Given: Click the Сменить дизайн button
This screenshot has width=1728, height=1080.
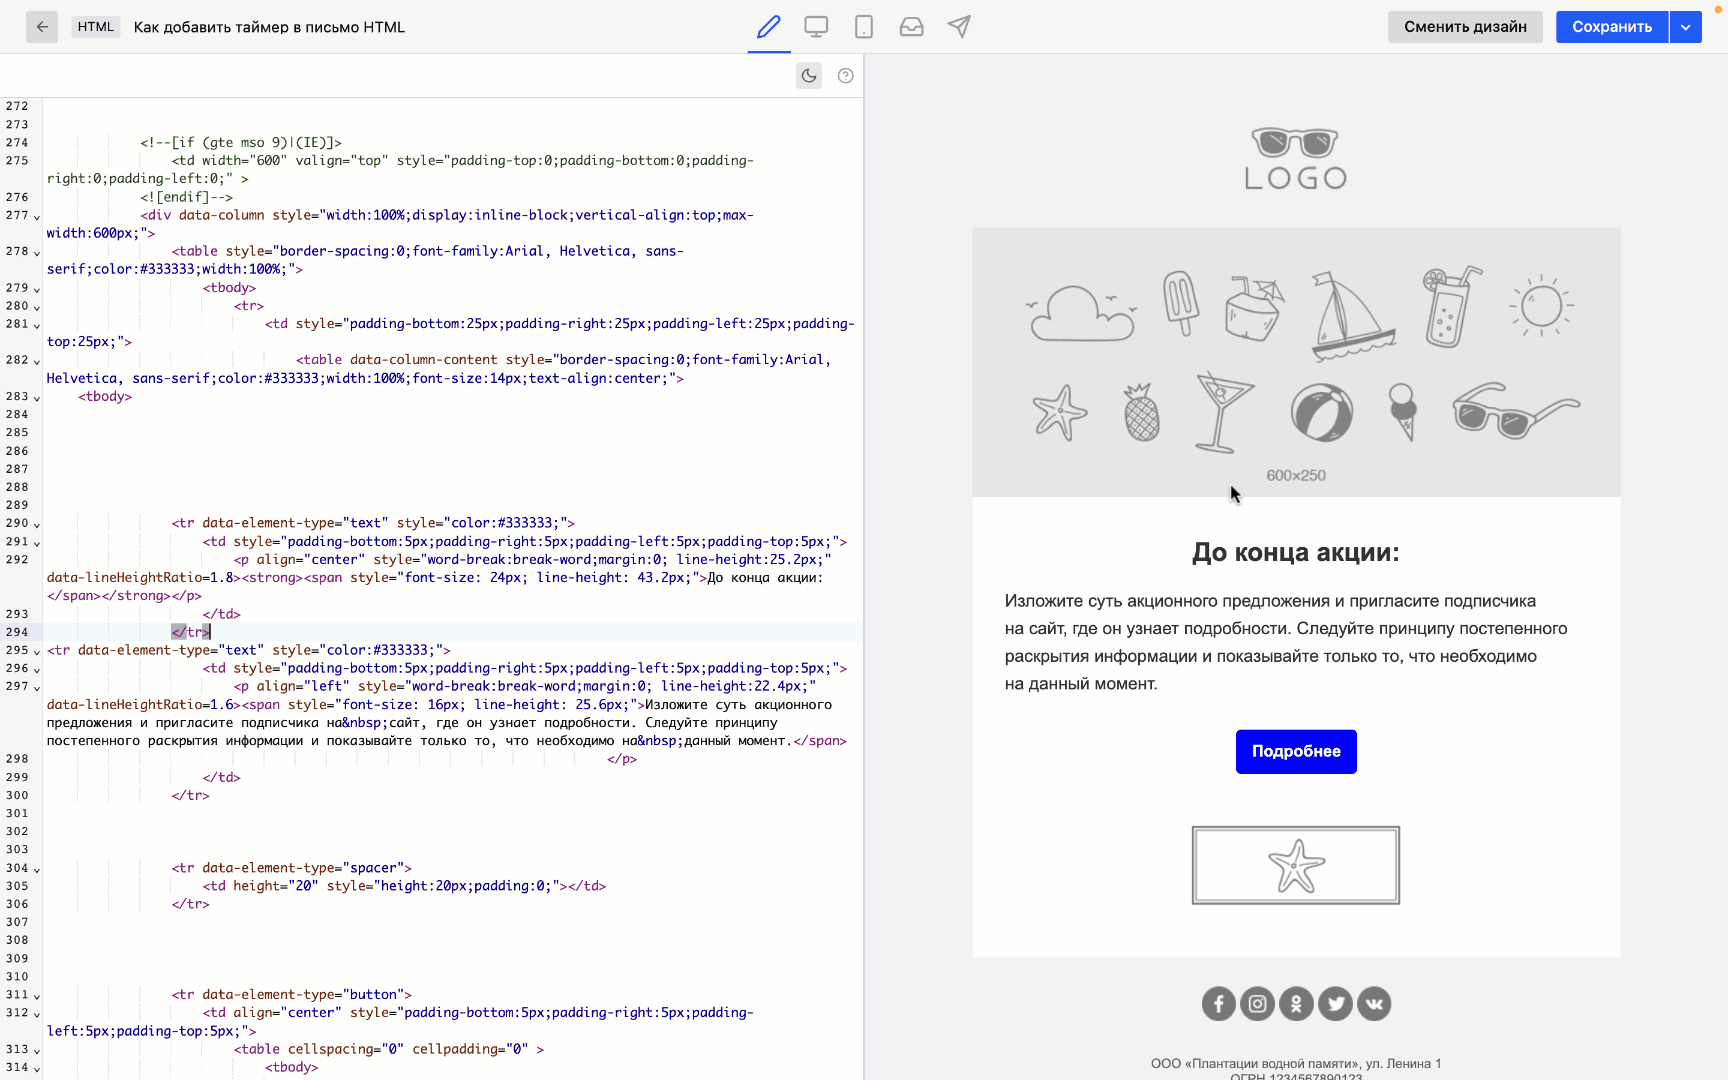Looking at the screenshot, I should [x=1465, y=27].
